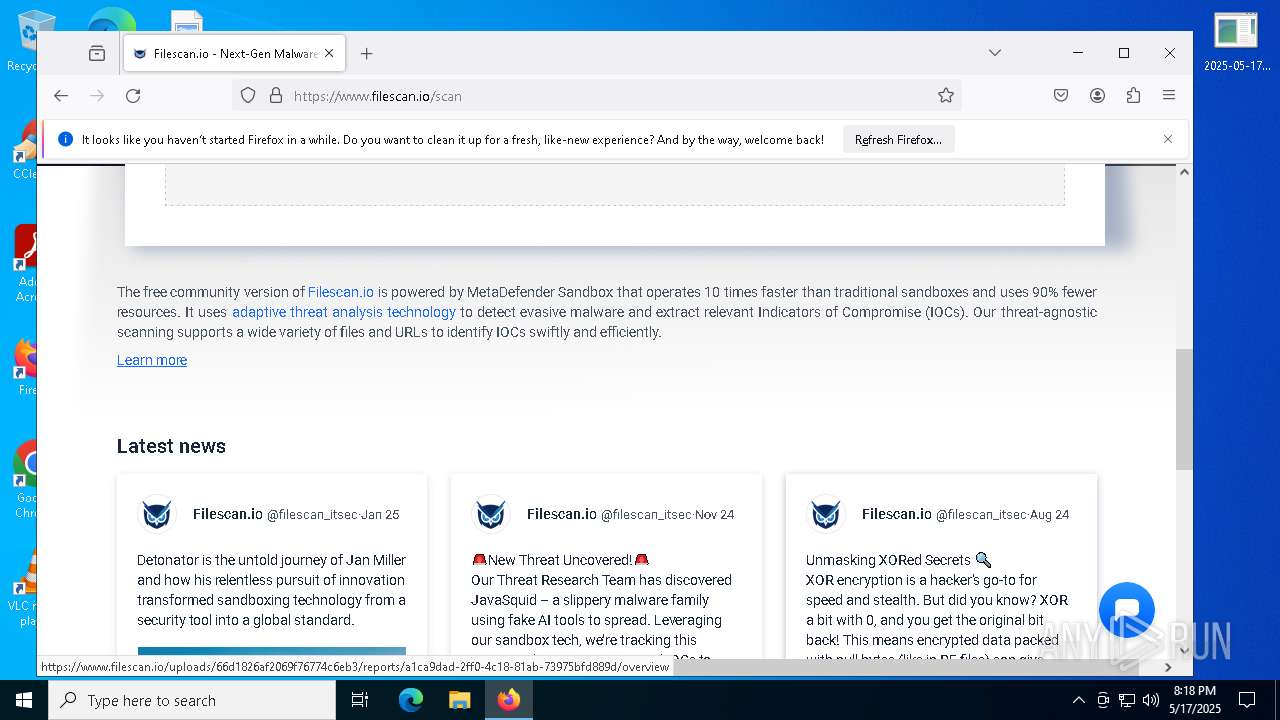Click the page vertical scrollbar thumb

(1184, 409)
